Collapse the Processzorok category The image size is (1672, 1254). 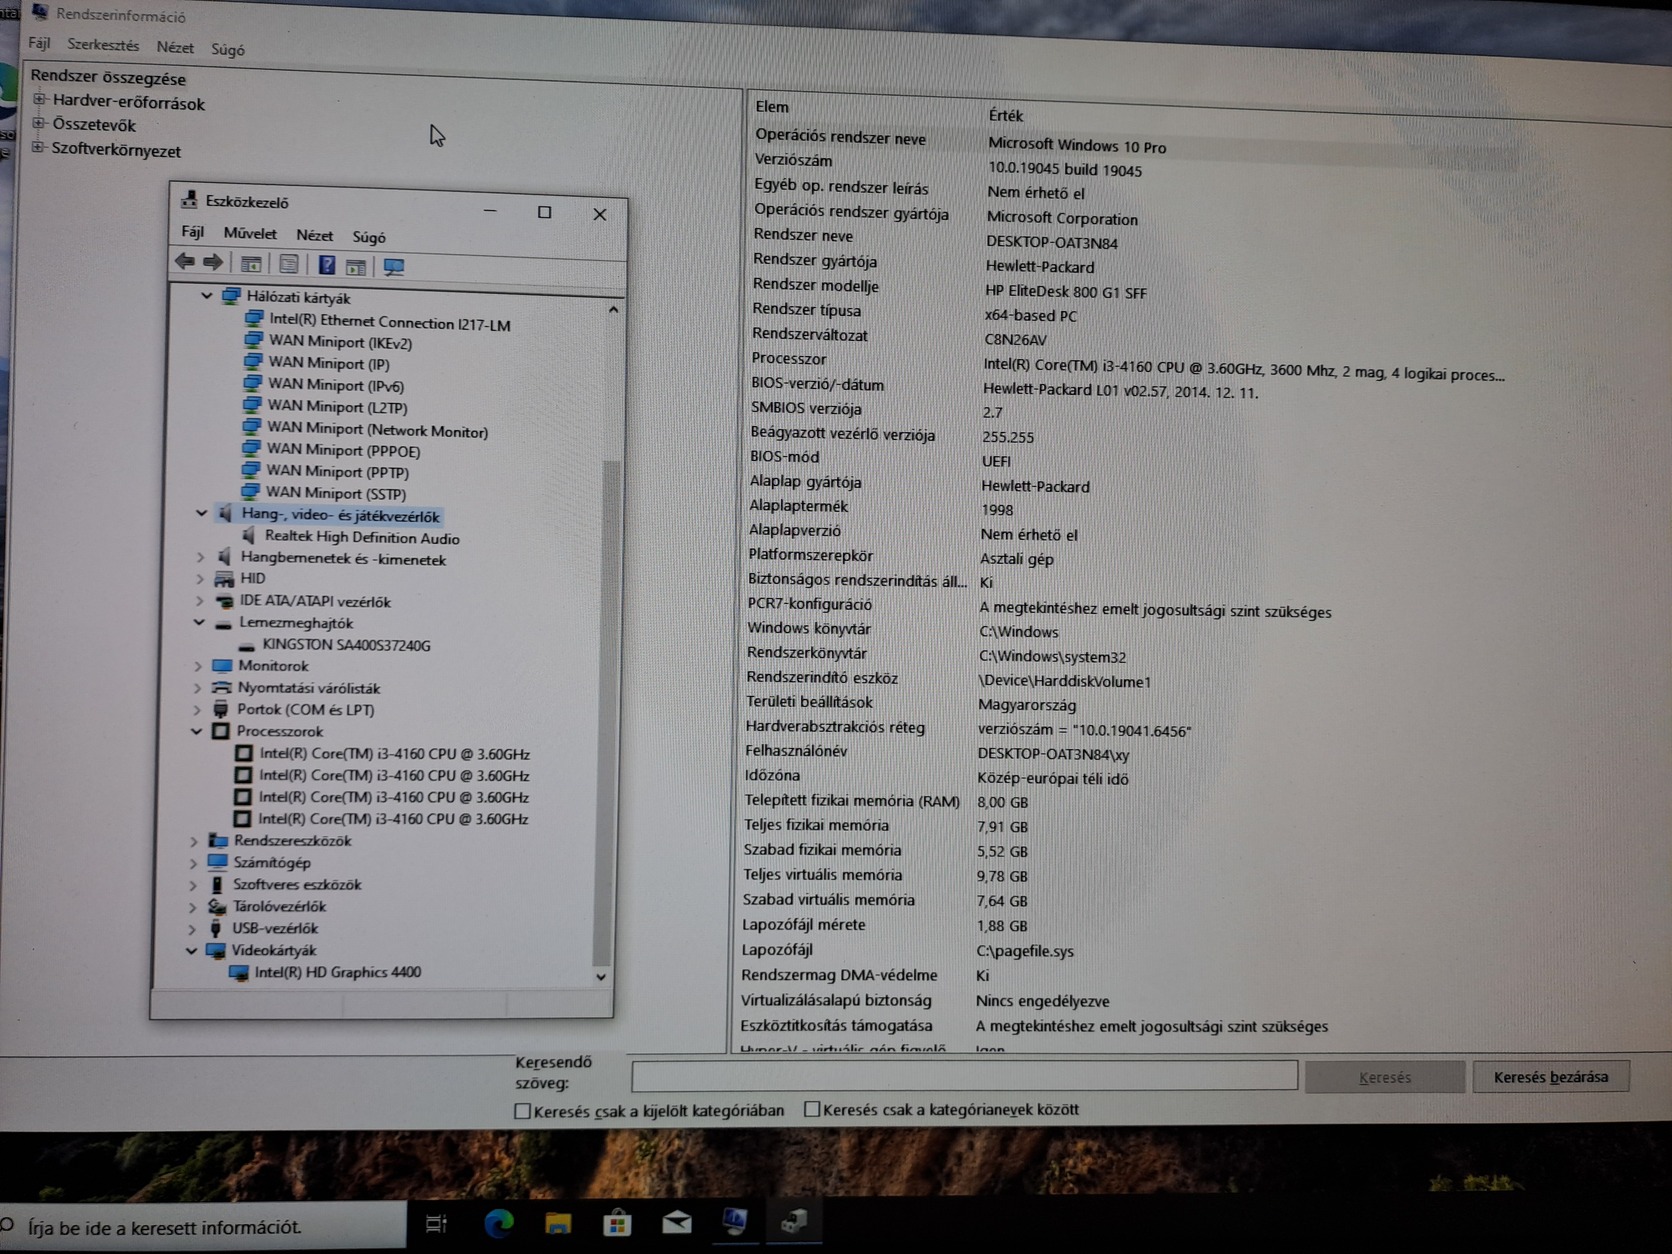point(196,731)
